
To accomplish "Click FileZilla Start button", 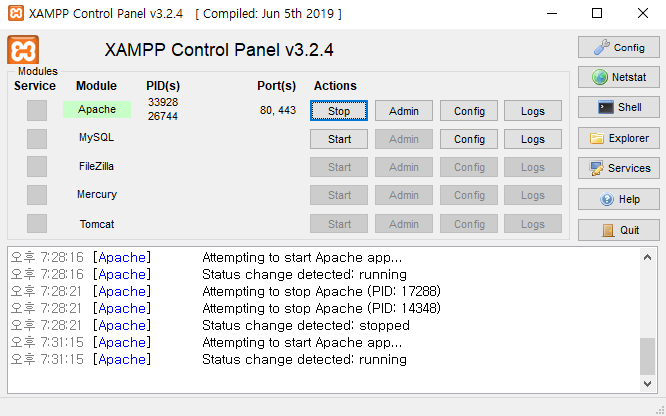I will pos(339,167).
